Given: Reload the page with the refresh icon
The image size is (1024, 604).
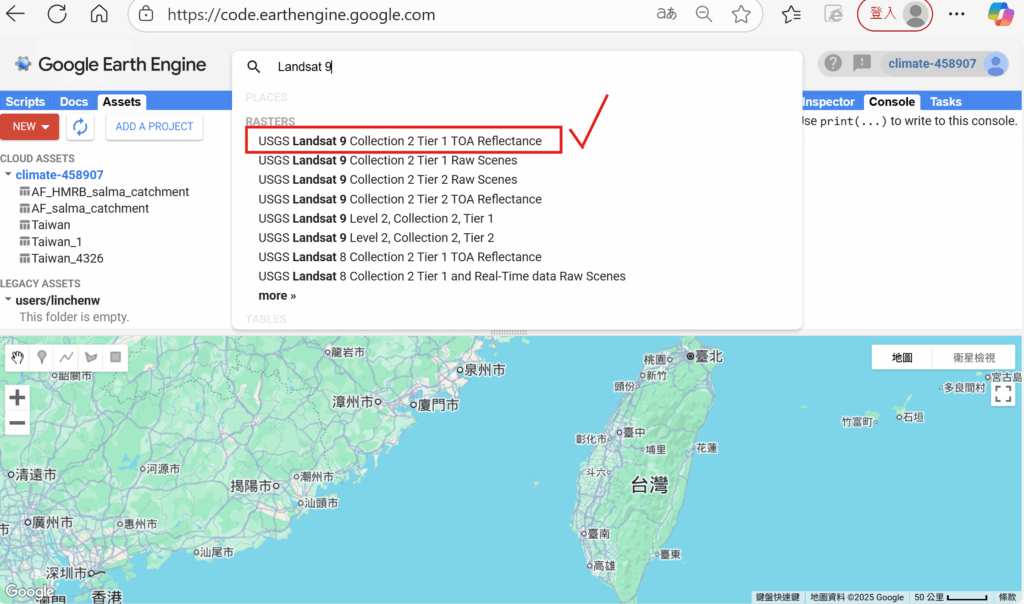Looking at the screenshot, I should click(57, 14).
